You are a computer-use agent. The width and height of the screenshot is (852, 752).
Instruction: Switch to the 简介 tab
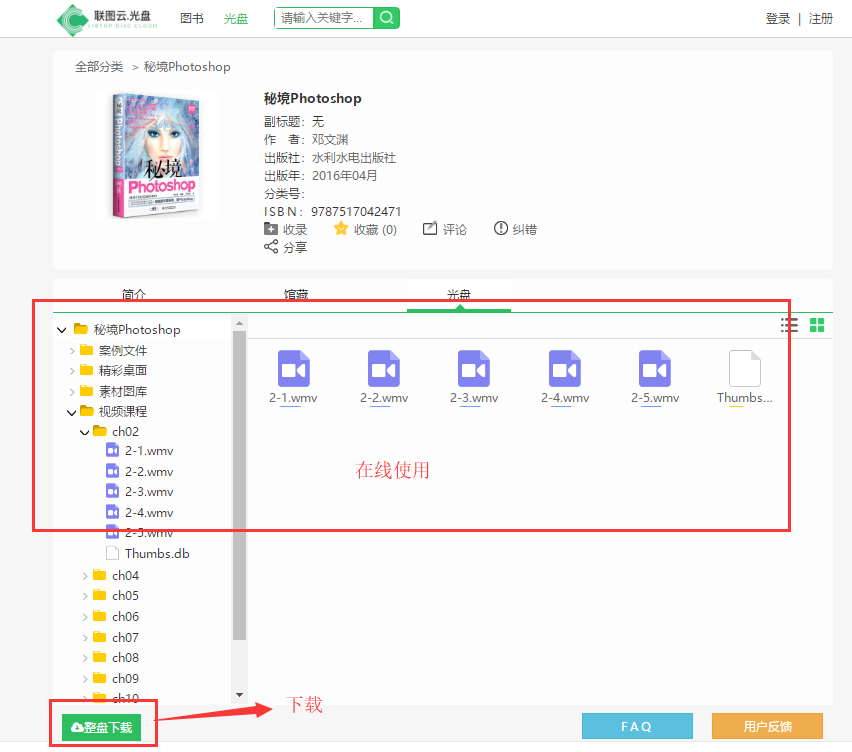pos(134,295)
